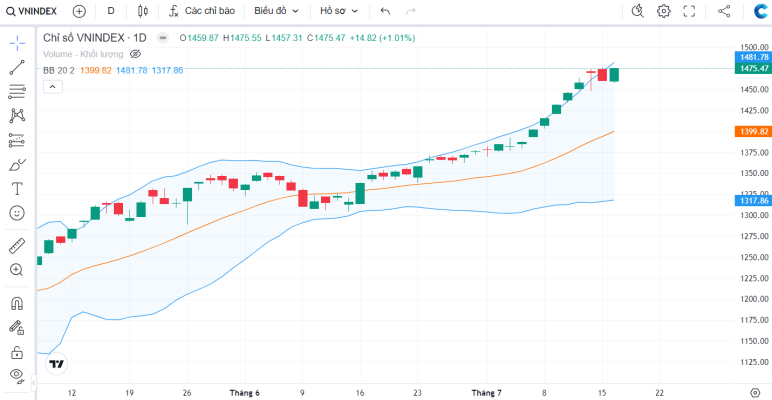This screenshot has width=772, height=400.
Task: Open the Các chỉ báo indicators dialog
Action: point(202,11)
